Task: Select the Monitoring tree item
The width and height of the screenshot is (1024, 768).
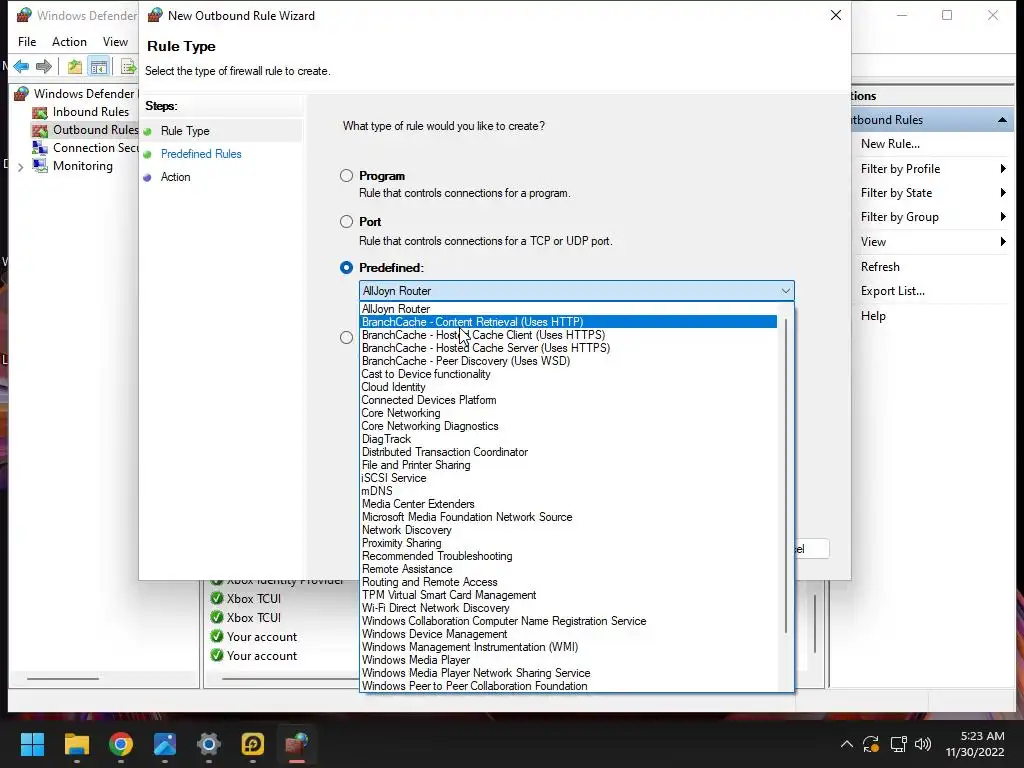Action: click(x=82, y=166)
